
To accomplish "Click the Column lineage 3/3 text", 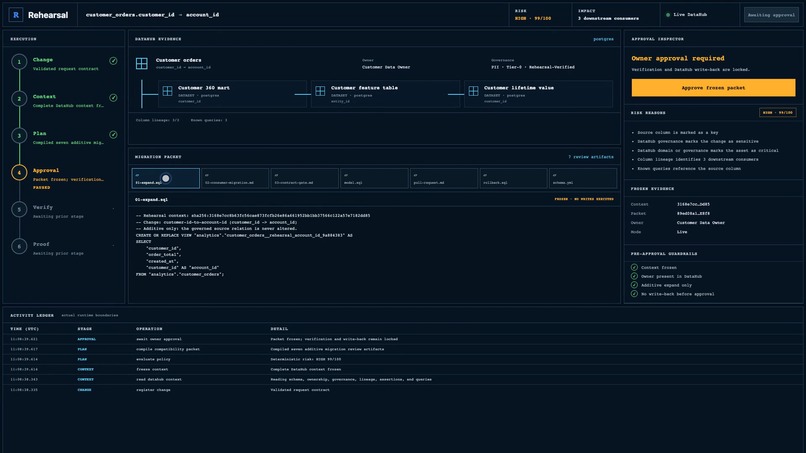I will pyautogui.click(x=157, y=120).
